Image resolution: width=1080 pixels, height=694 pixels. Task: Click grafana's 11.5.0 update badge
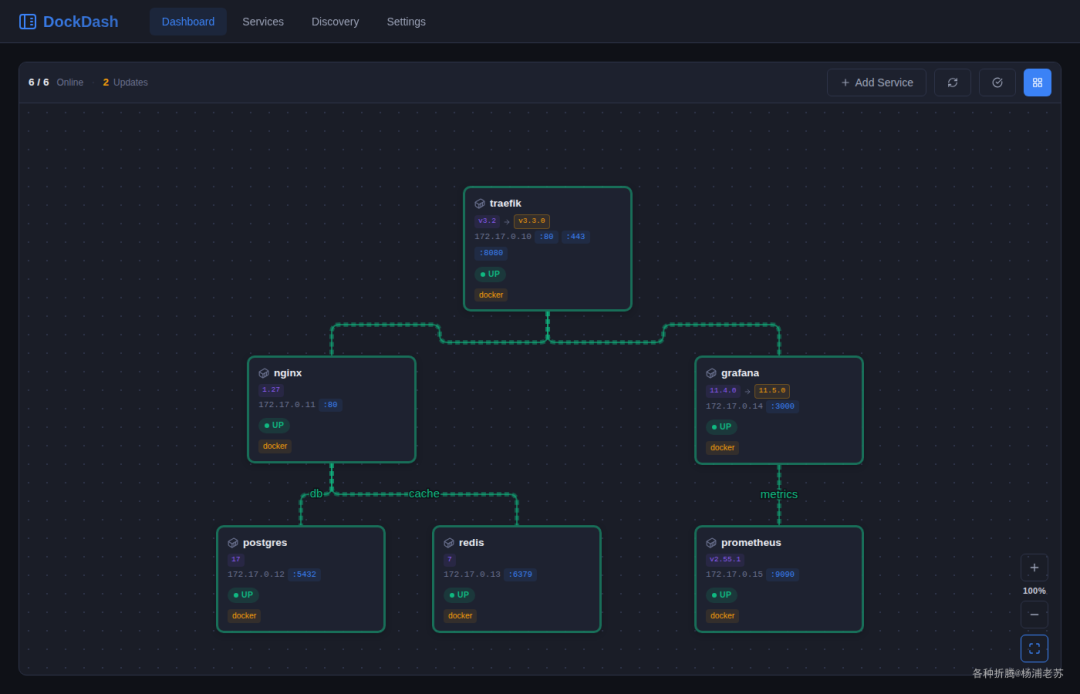[772, 390]
